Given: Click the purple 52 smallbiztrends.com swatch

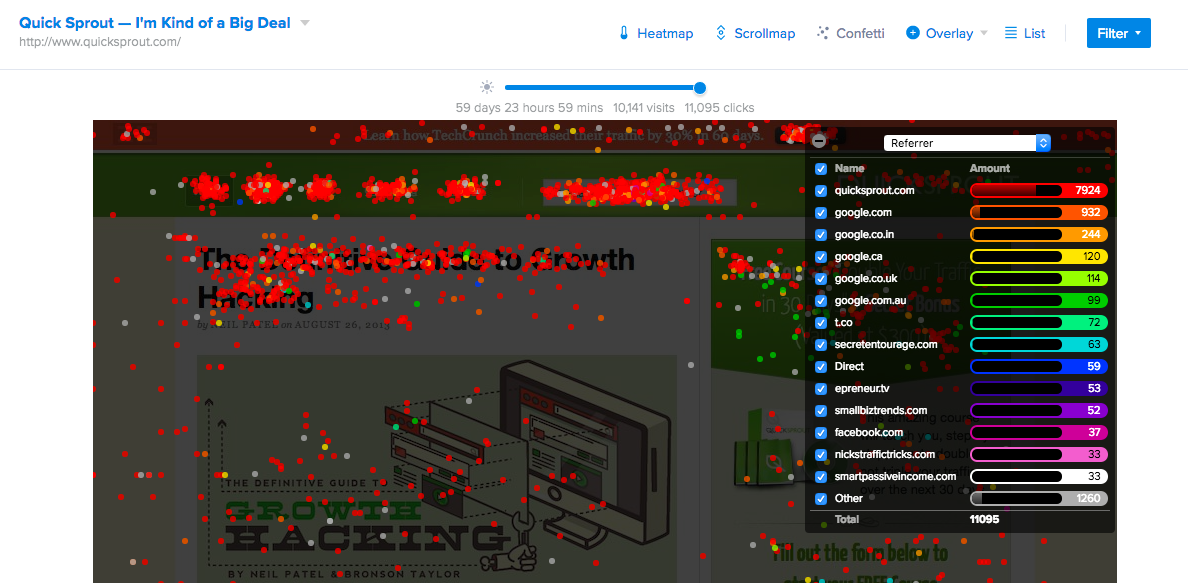Looking at the screenshot, I should point(1039,410).
